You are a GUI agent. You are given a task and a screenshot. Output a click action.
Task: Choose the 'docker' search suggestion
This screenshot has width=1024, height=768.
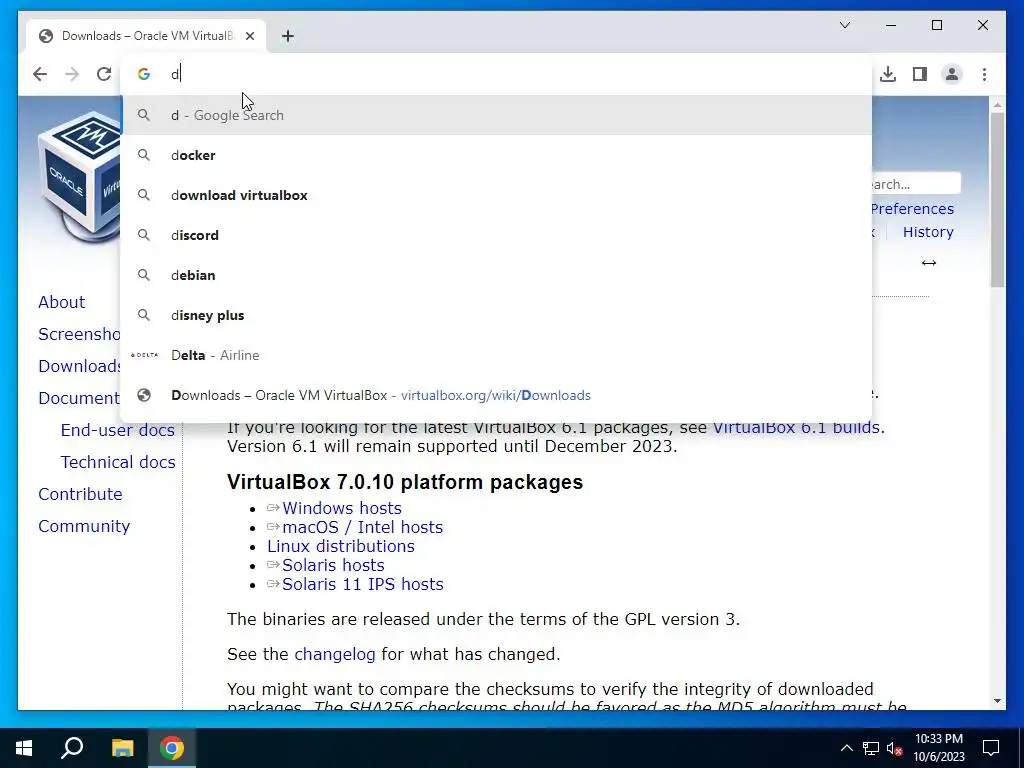496,155
